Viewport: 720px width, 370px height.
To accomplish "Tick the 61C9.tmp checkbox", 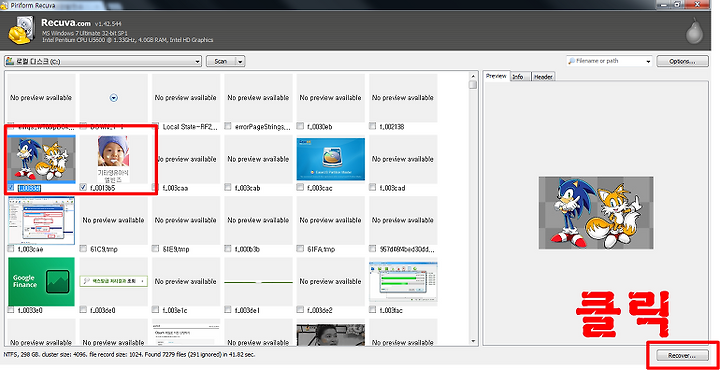I will [83, 249].
